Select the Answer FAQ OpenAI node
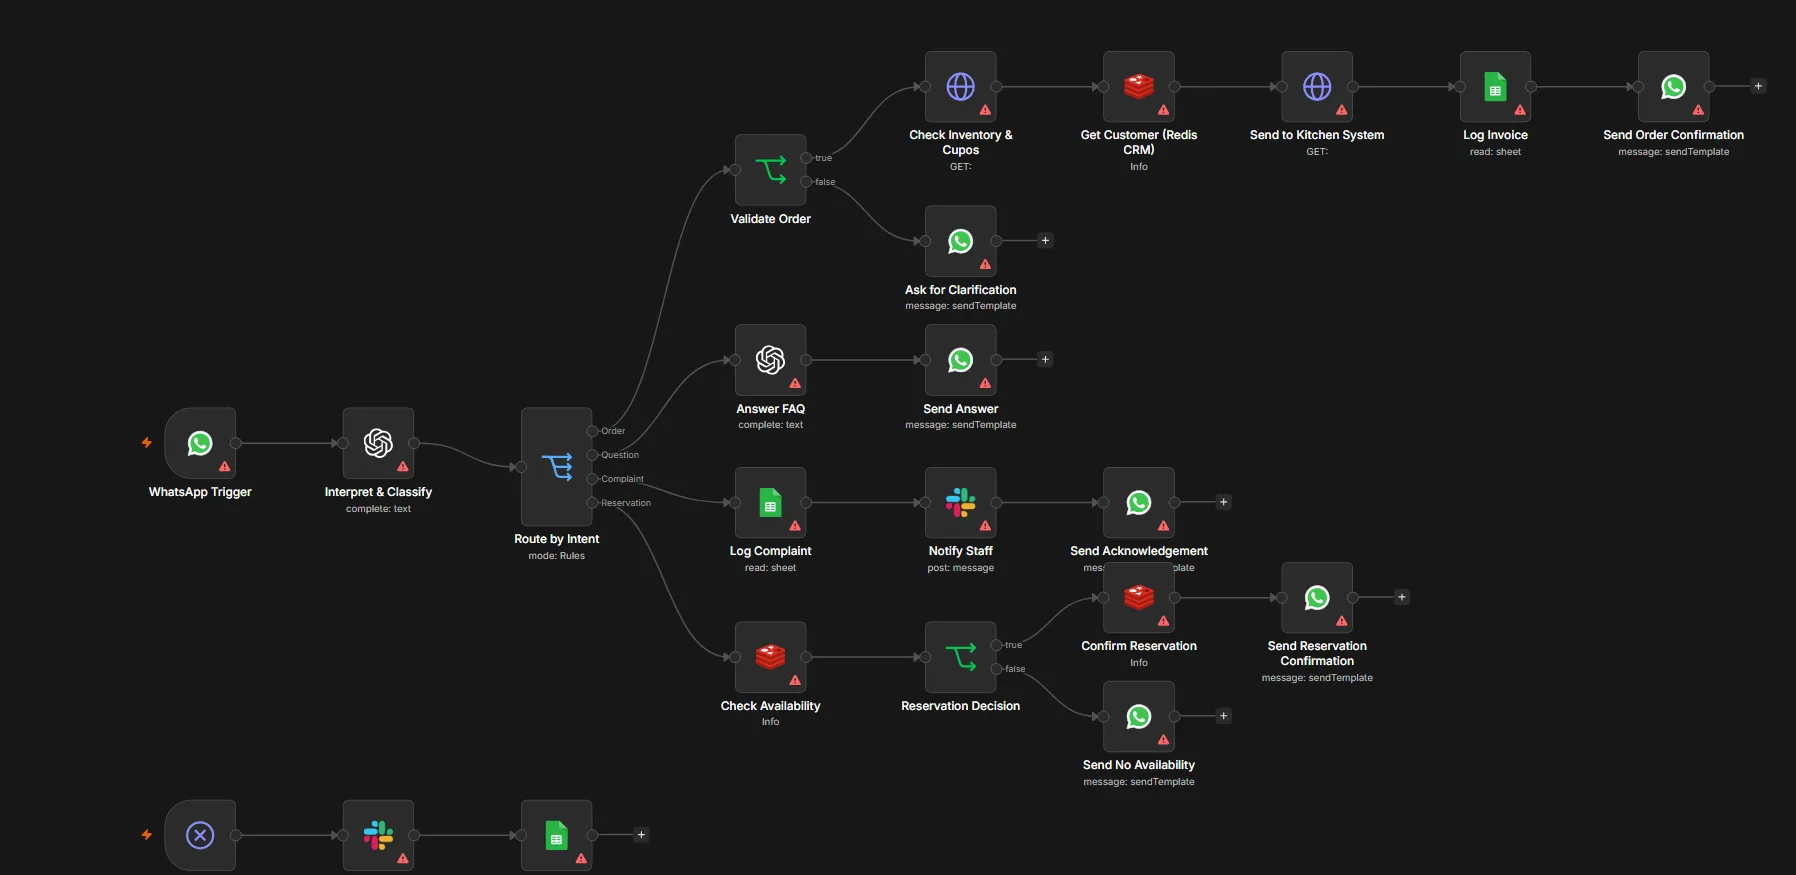This screenshot has width=1796, height=875. pyautogui.click(x=770, y=360)
